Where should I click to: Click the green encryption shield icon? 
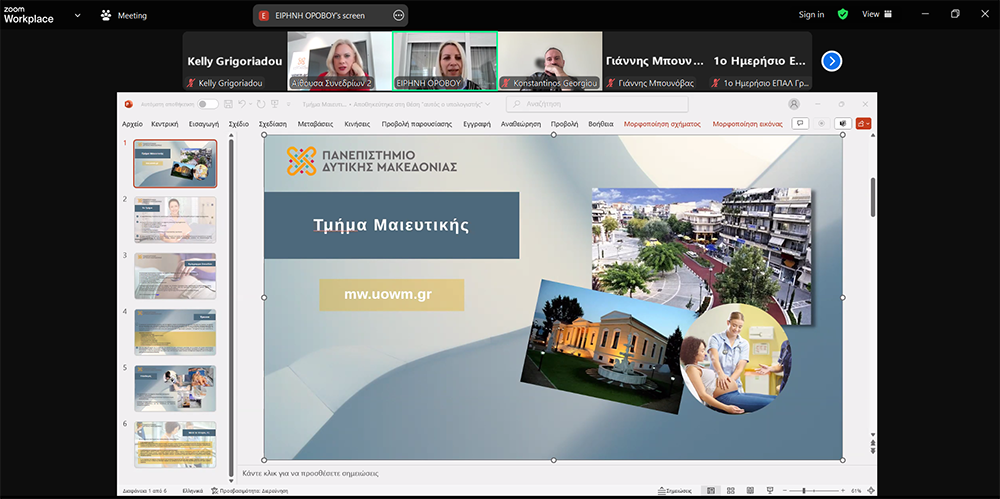click(843, 14)
